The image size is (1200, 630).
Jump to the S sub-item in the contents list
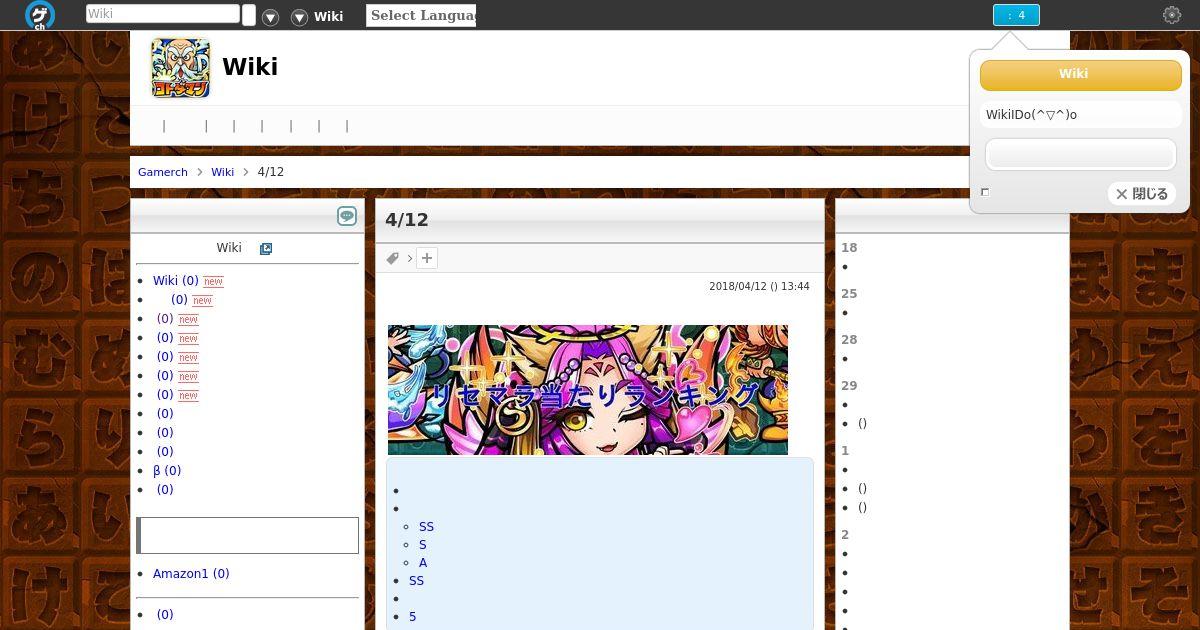[x=423, y=545]
